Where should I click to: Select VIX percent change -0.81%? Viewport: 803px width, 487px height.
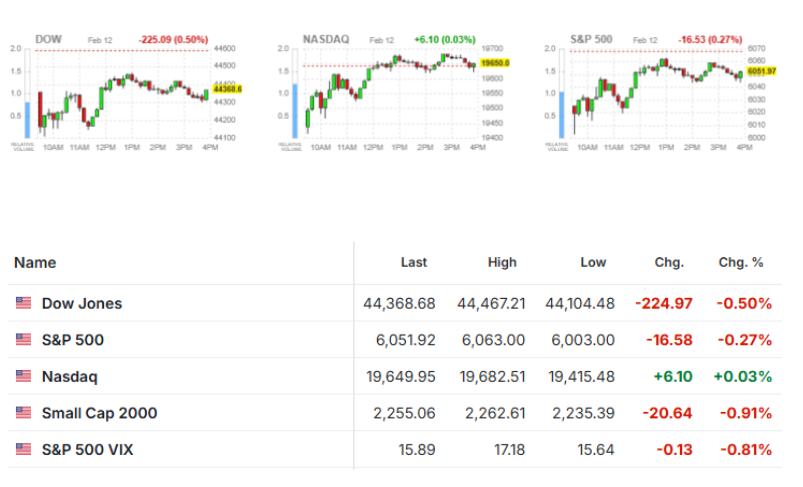pos(746,450)
